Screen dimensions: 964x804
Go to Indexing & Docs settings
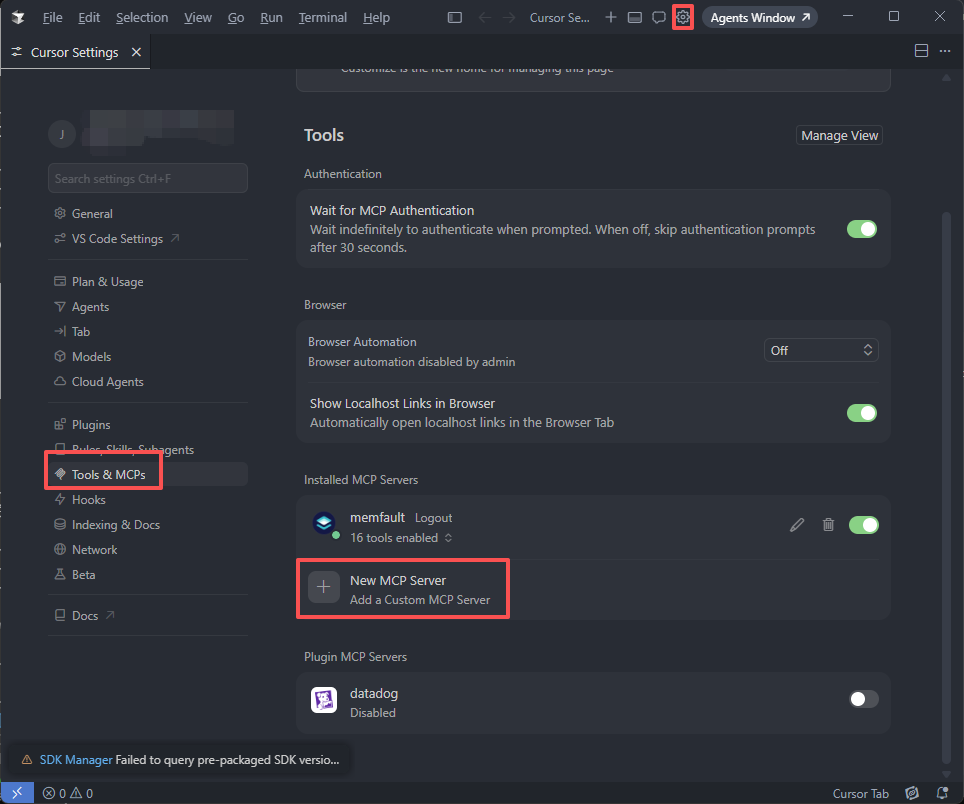pos(148,524)
